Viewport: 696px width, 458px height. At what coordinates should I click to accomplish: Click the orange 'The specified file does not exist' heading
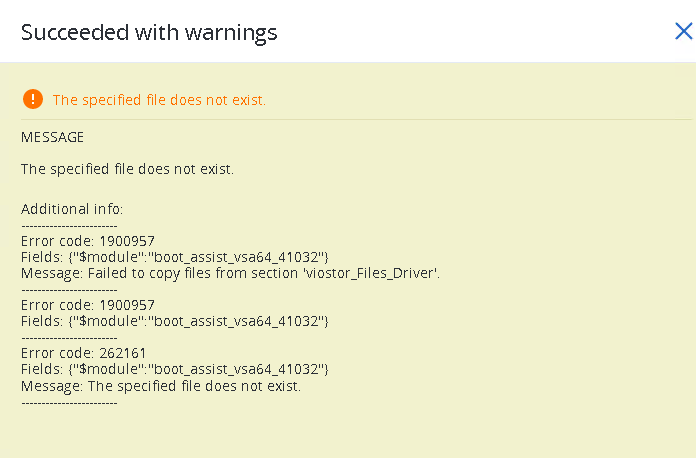[159, 100]
